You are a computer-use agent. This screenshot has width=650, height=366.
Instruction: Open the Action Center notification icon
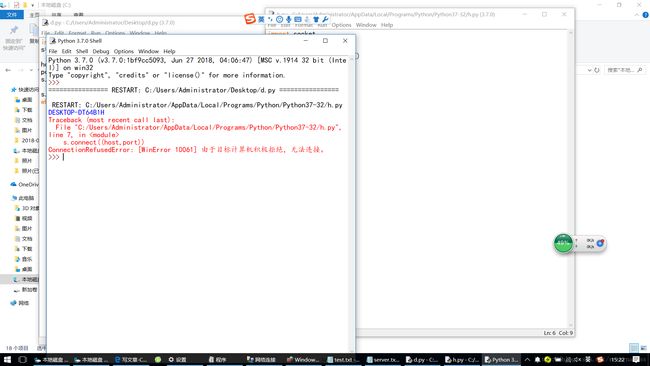636,360
